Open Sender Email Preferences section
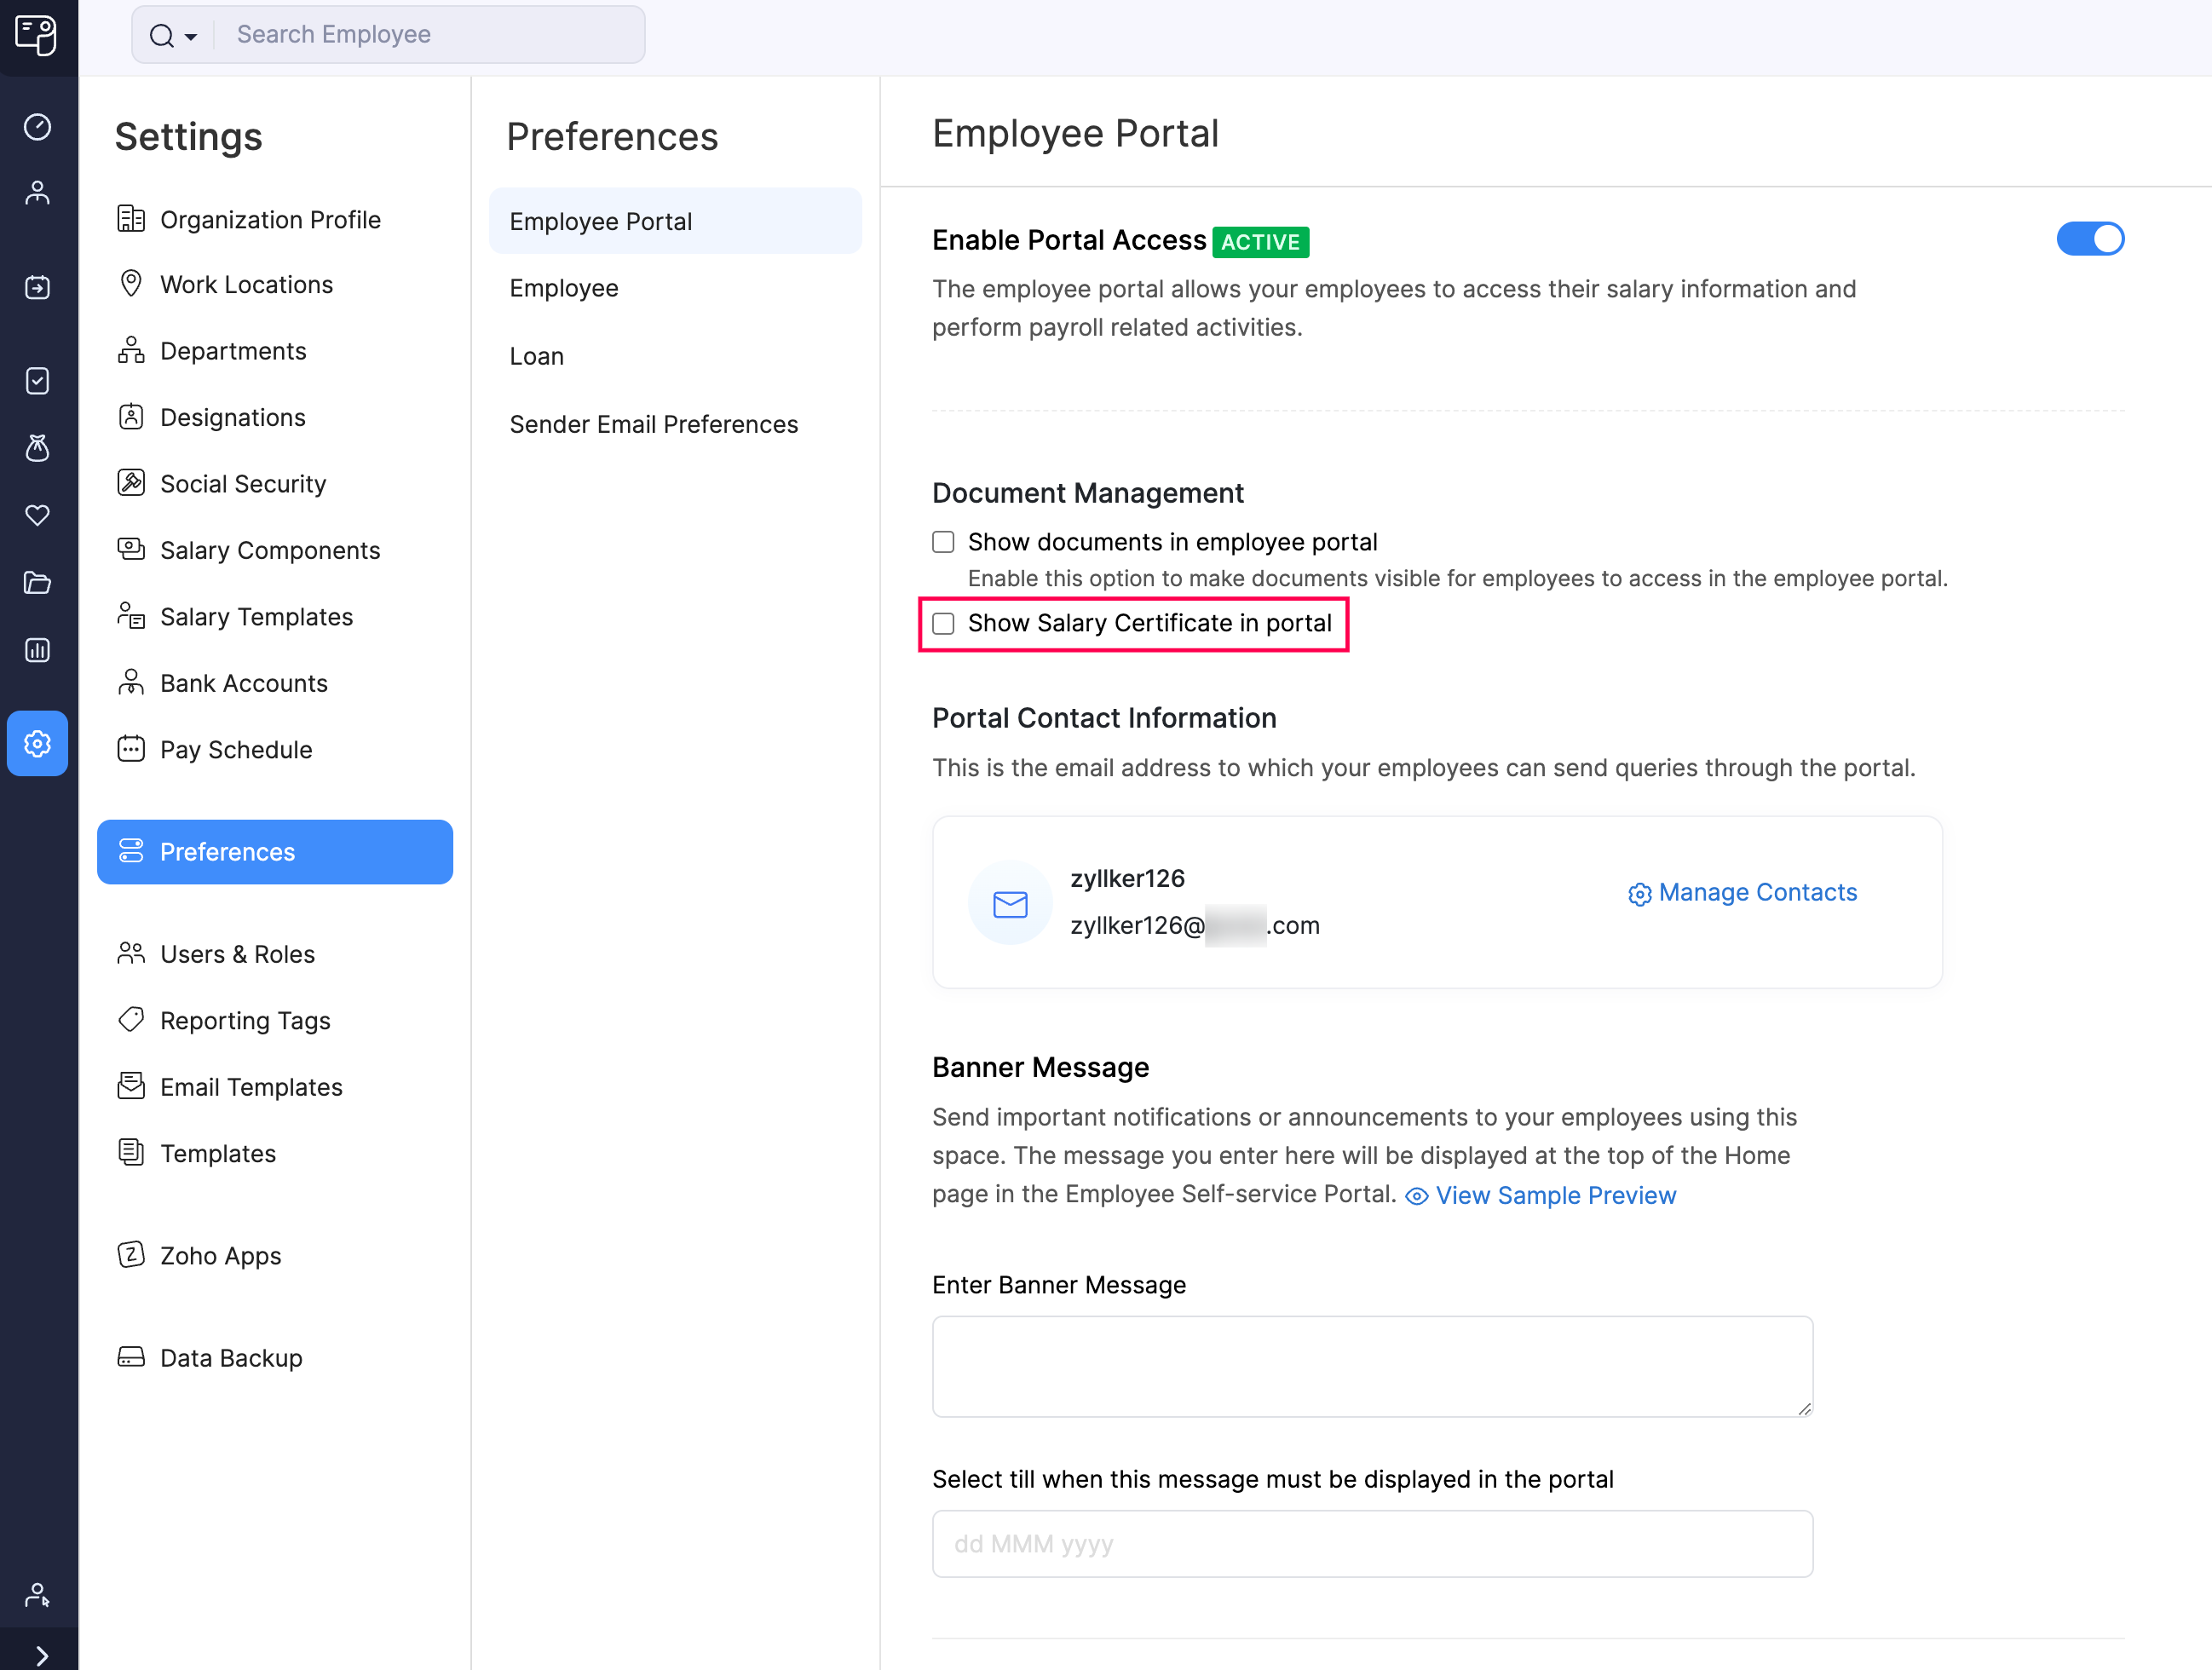The width and height of the screenshot is (2212, 1670). point(653,423)
